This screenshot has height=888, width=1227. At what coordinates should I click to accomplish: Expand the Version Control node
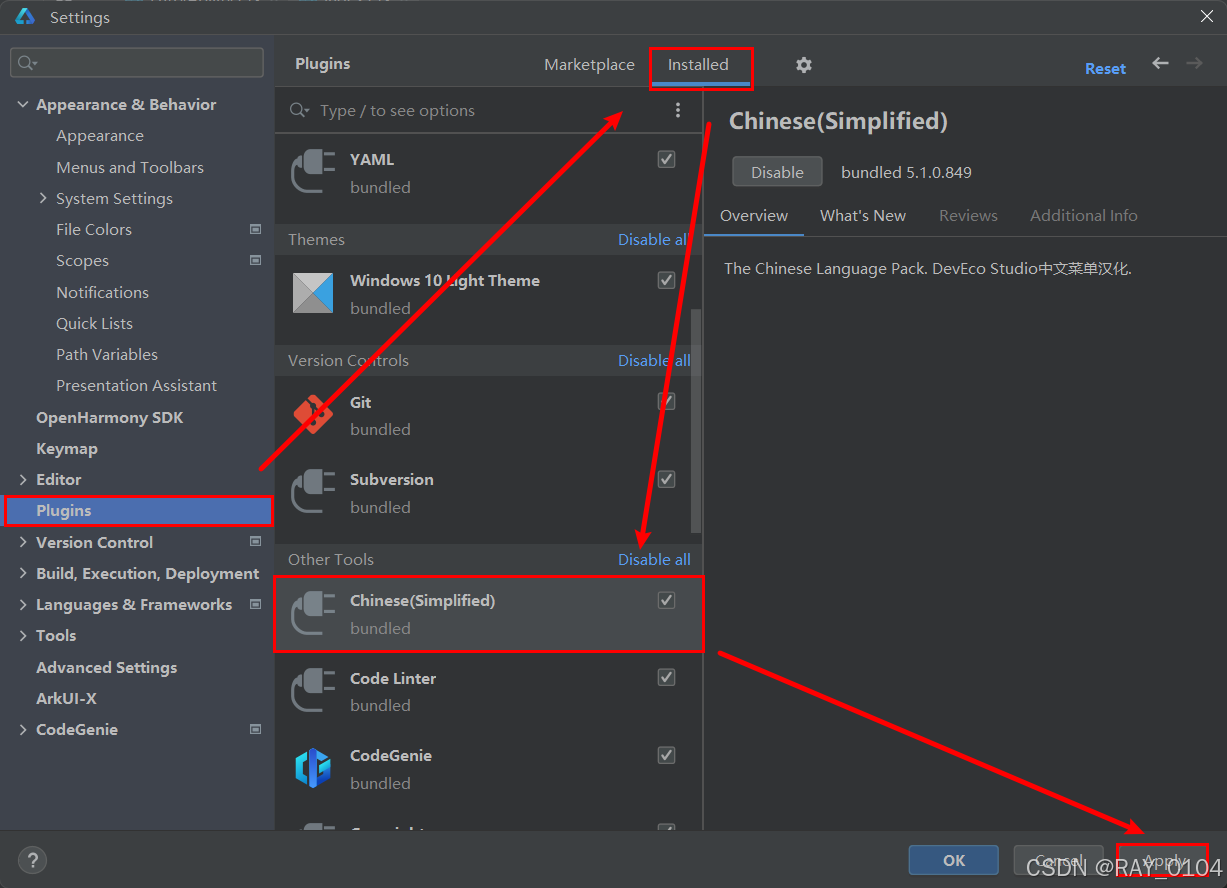click(23, 542)
